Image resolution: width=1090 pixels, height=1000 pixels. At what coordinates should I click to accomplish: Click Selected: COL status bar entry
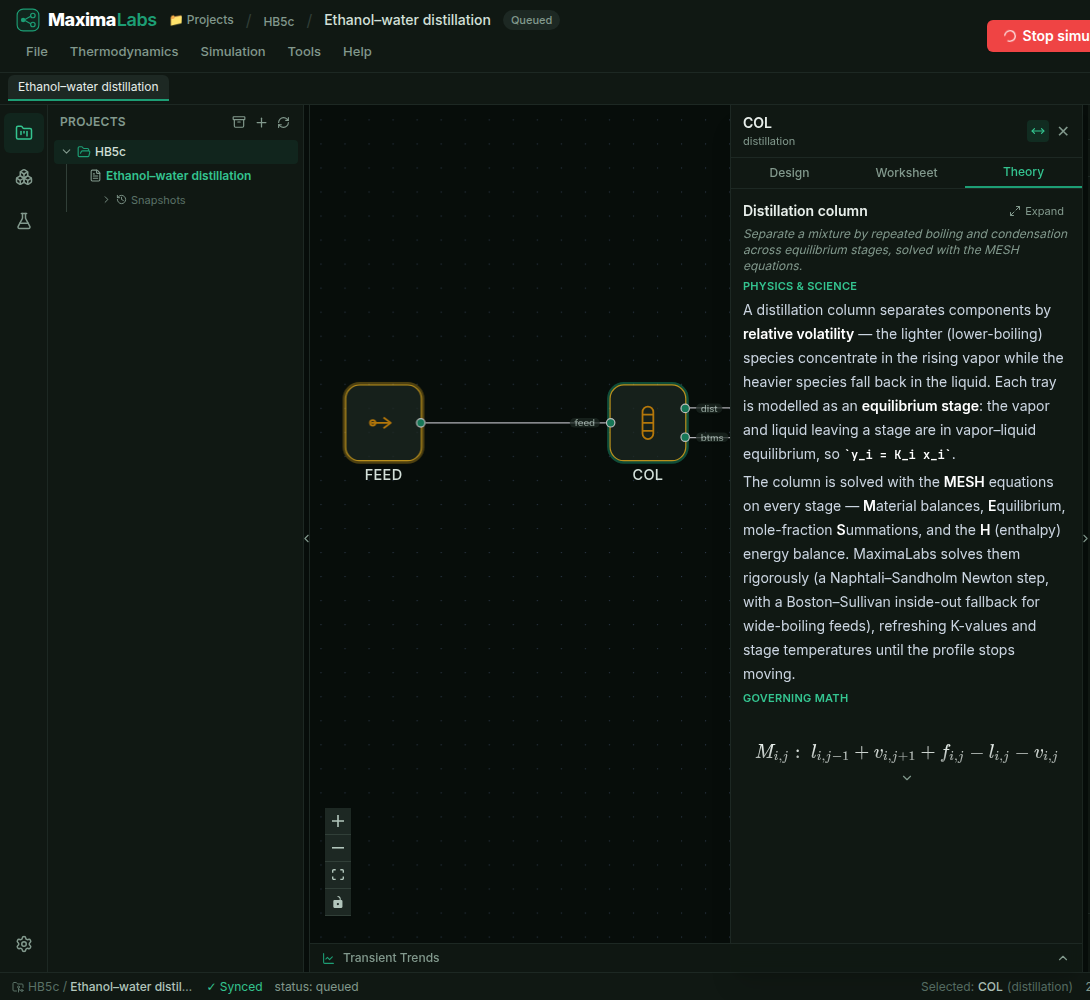click(996, 987)
